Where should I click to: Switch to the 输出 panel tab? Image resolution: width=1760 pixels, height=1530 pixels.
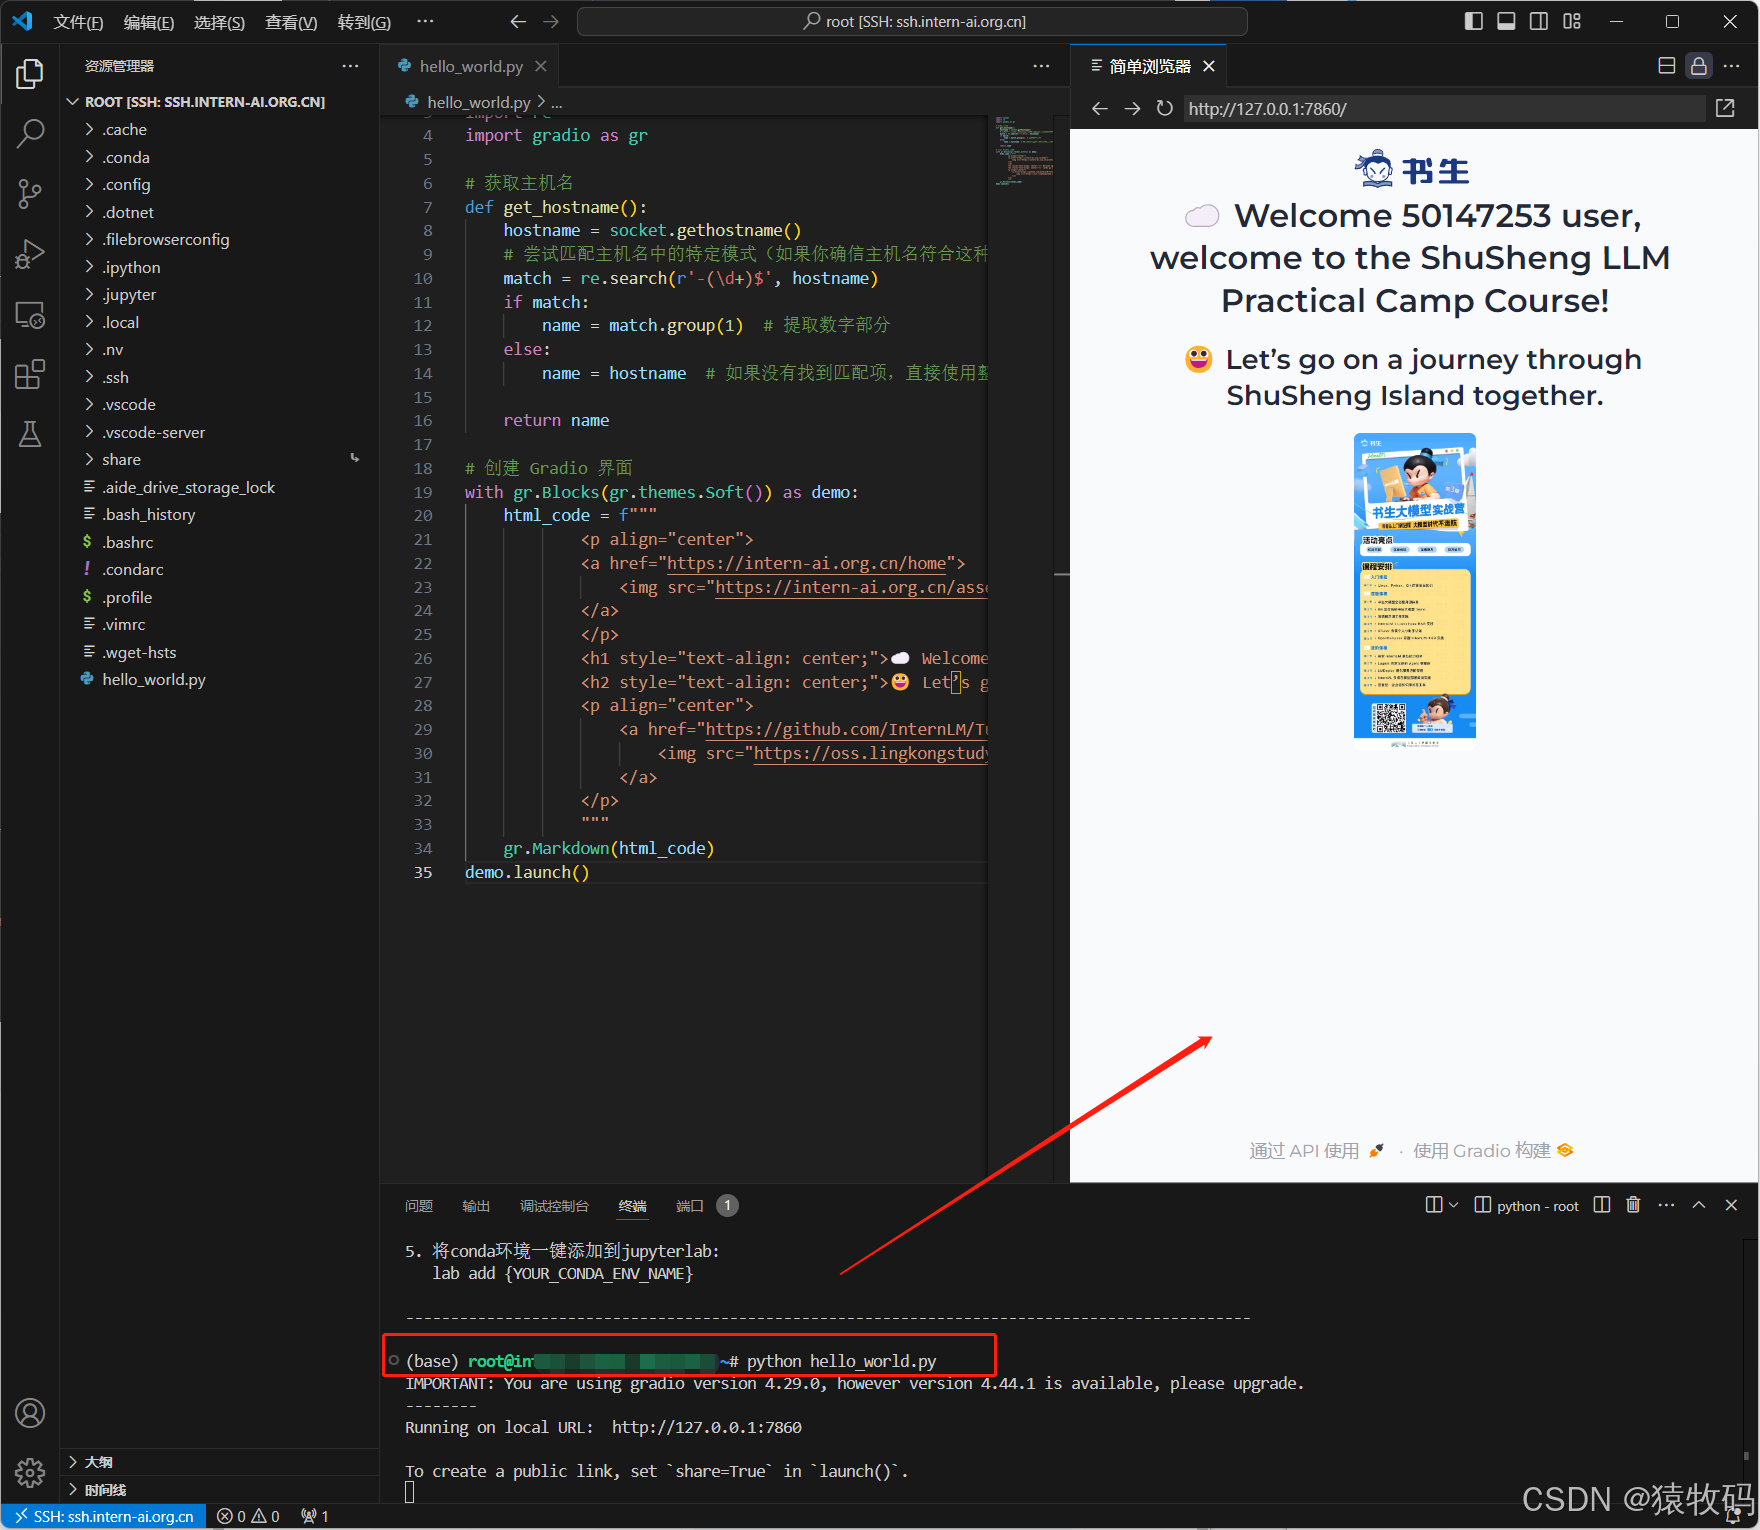click(476, 1206)
